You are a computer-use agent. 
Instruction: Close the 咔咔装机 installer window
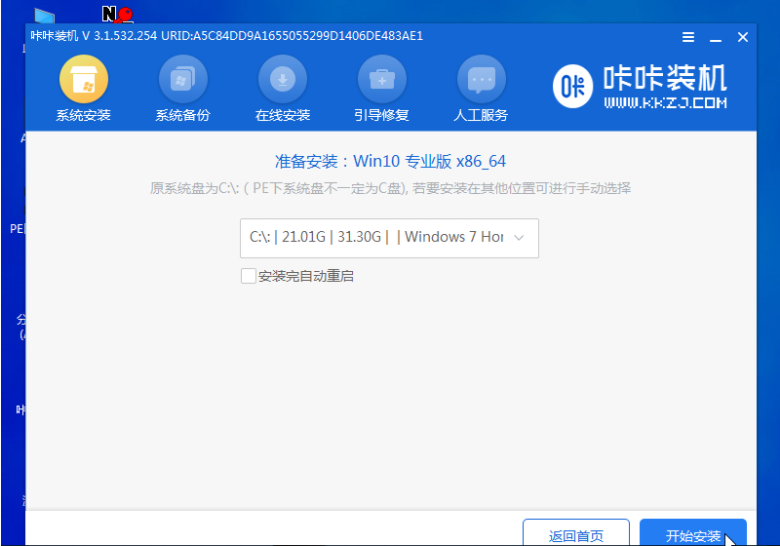click(742, 37)
